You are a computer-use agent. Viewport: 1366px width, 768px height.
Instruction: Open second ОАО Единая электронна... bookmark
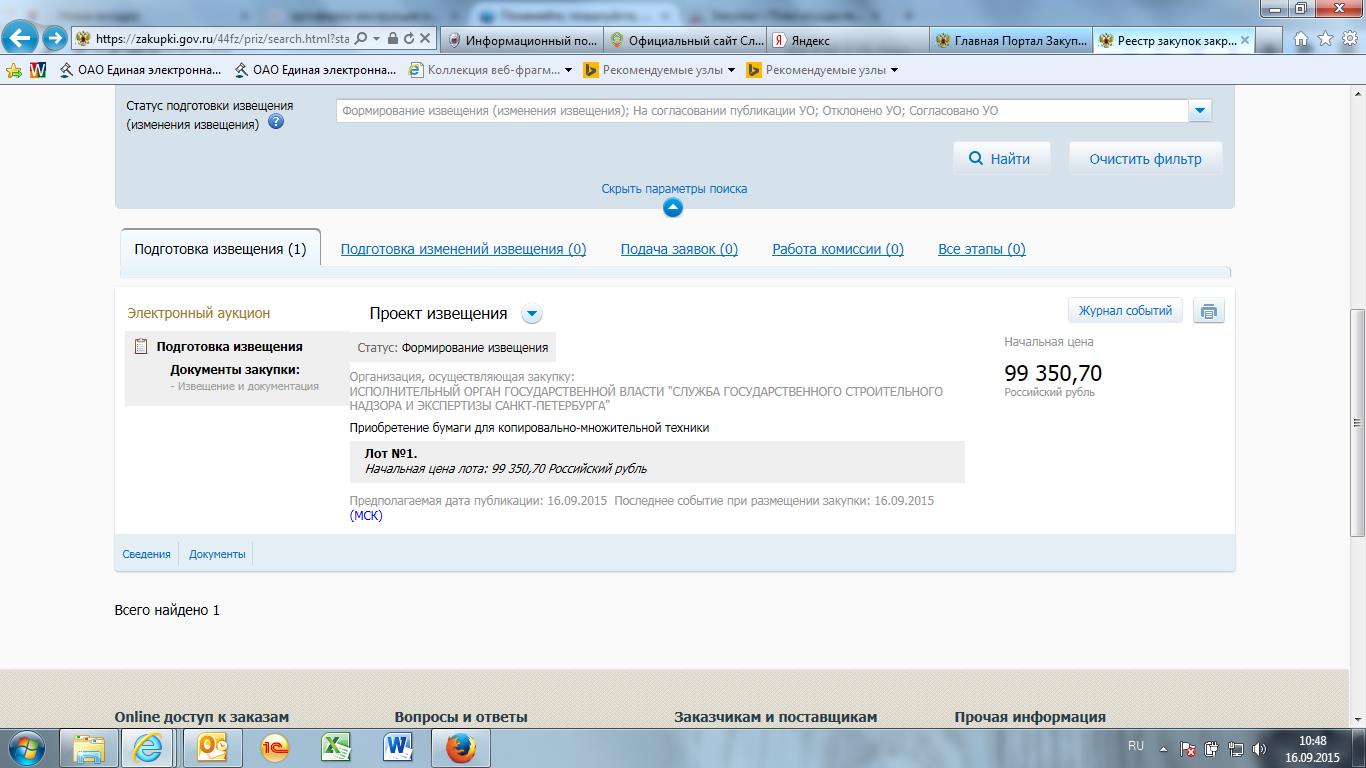pos(315,70)
